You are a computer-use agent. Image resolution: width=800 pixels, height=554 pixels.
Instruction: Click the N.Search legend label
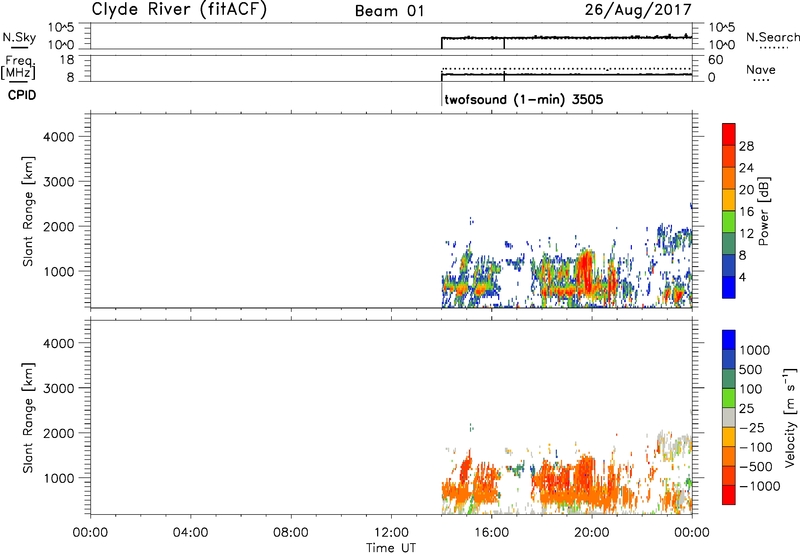tap(772, 37)
